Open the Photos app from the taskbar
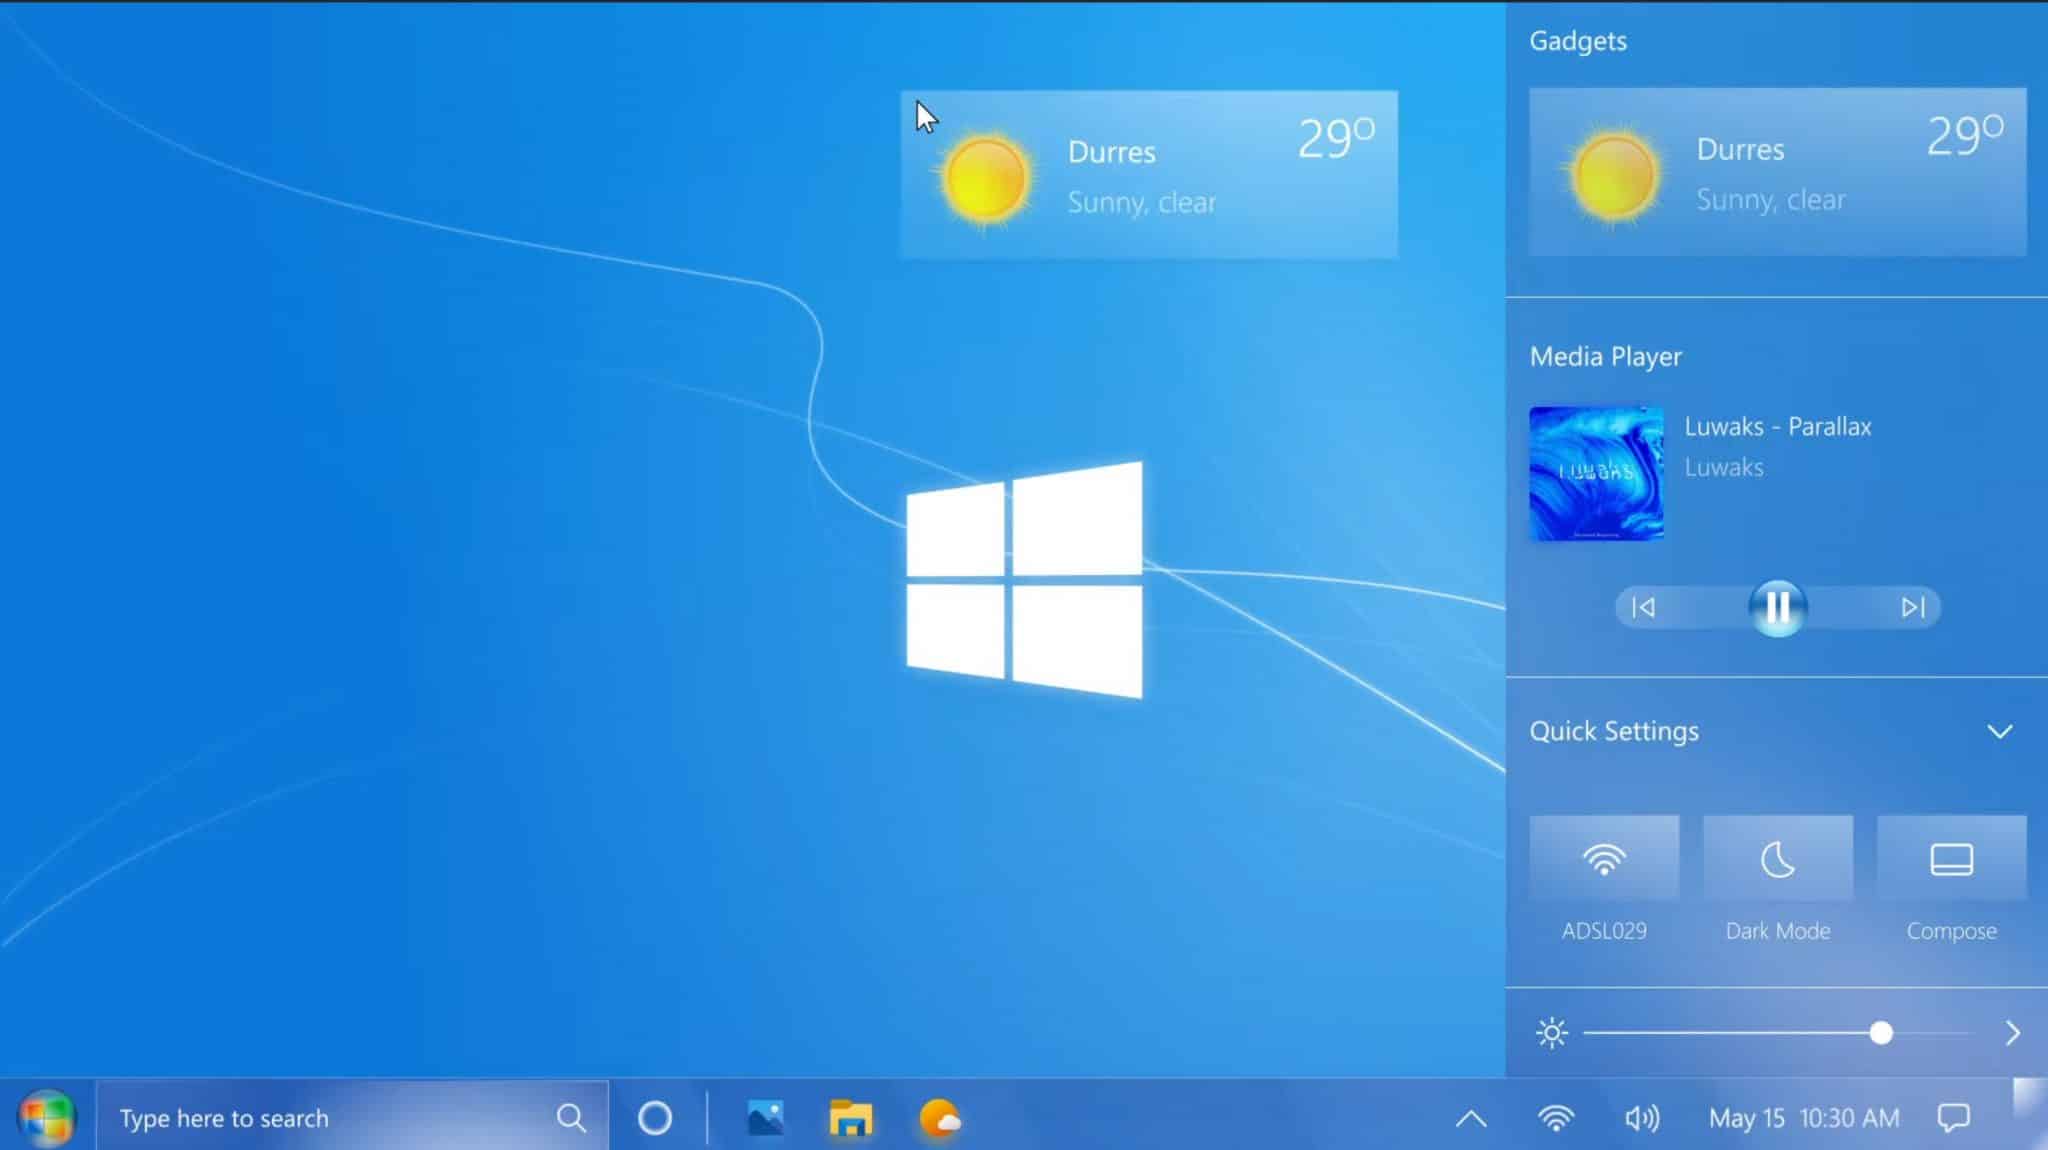The image size is (2048, 1150). coord(764,1117)
